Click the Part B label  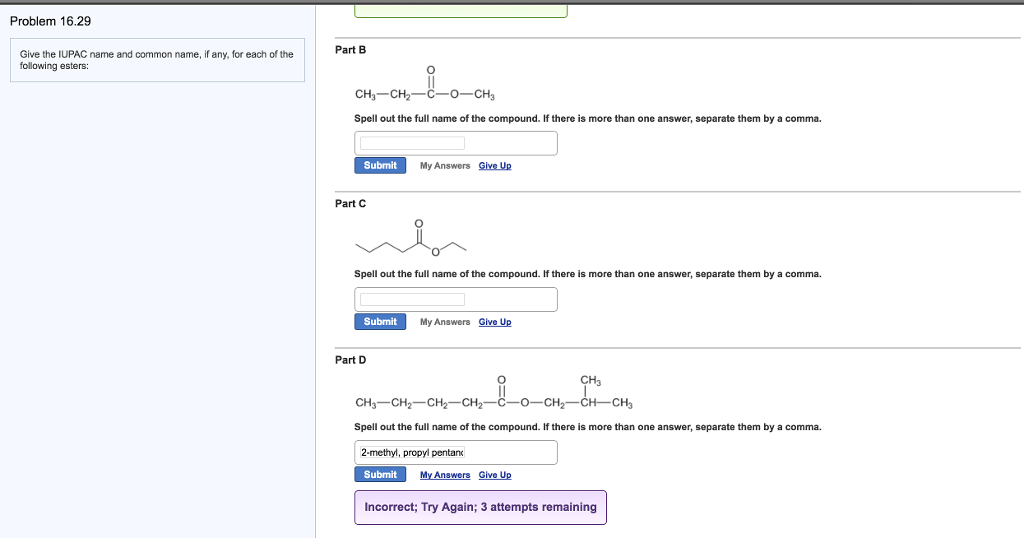coord(351,50)
